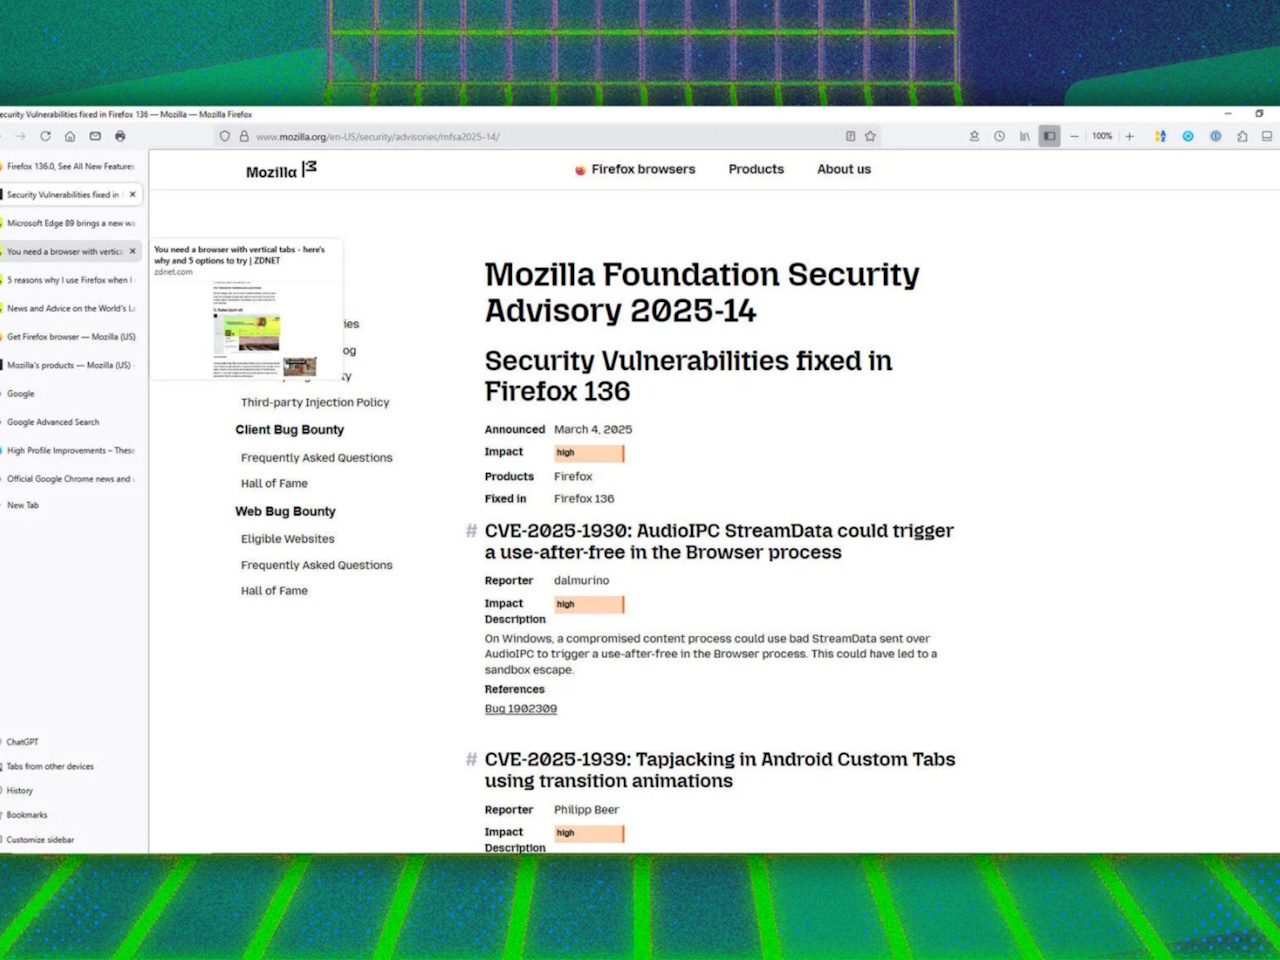
Task: Reload the current page
Action: 45,136
